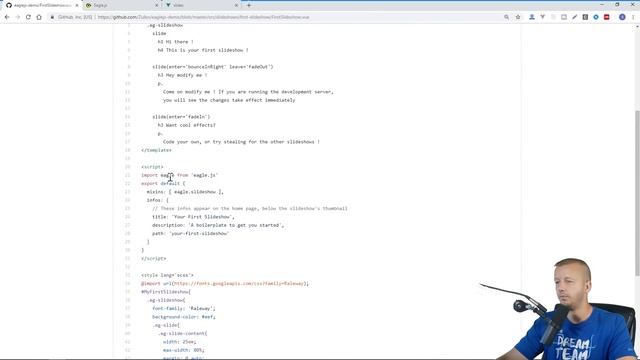The height and width of the screenshot is (360, 640).
Task: Open the Vue devtools extension icon
Action: (542, 17)
